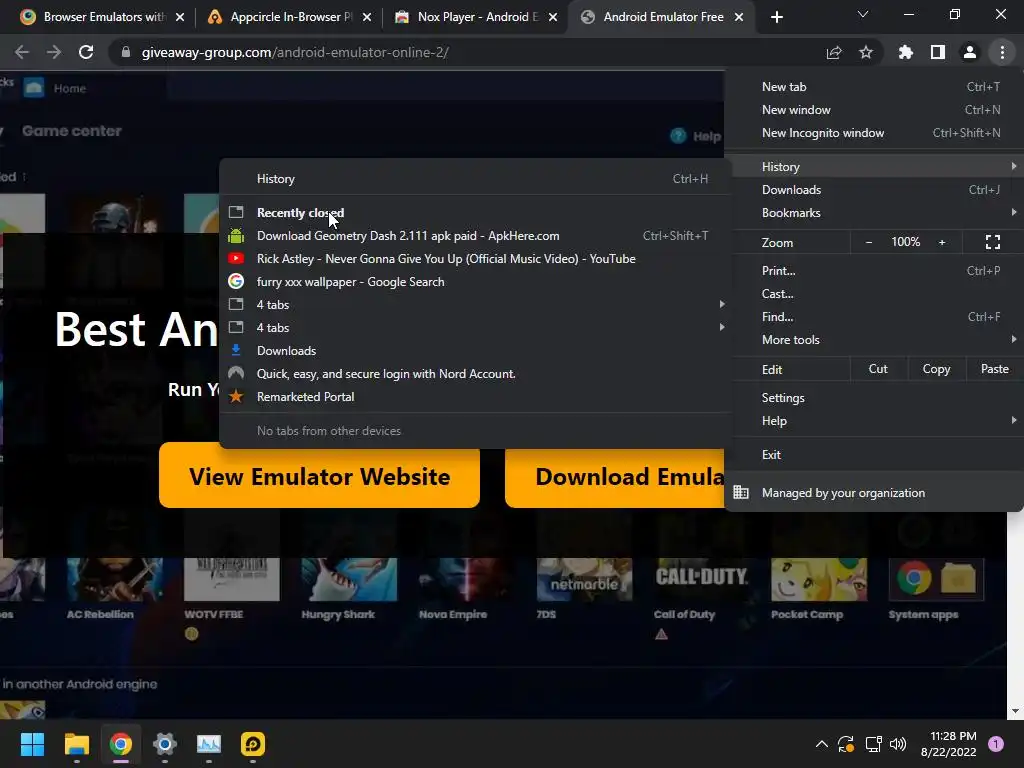Screen dimensions: 1024x768
Task: Open the Hungry Shark game thumbnail
Action: click(349, 579)
